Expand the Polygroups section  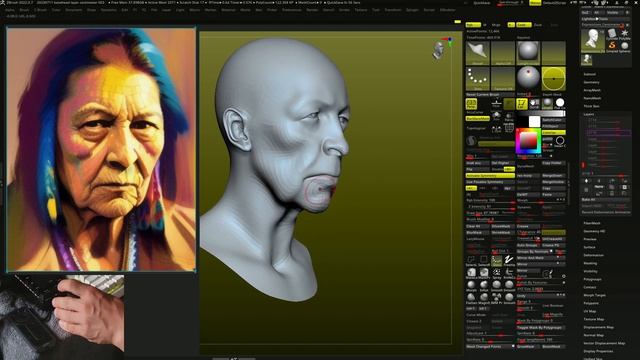(x=592, y=279)
